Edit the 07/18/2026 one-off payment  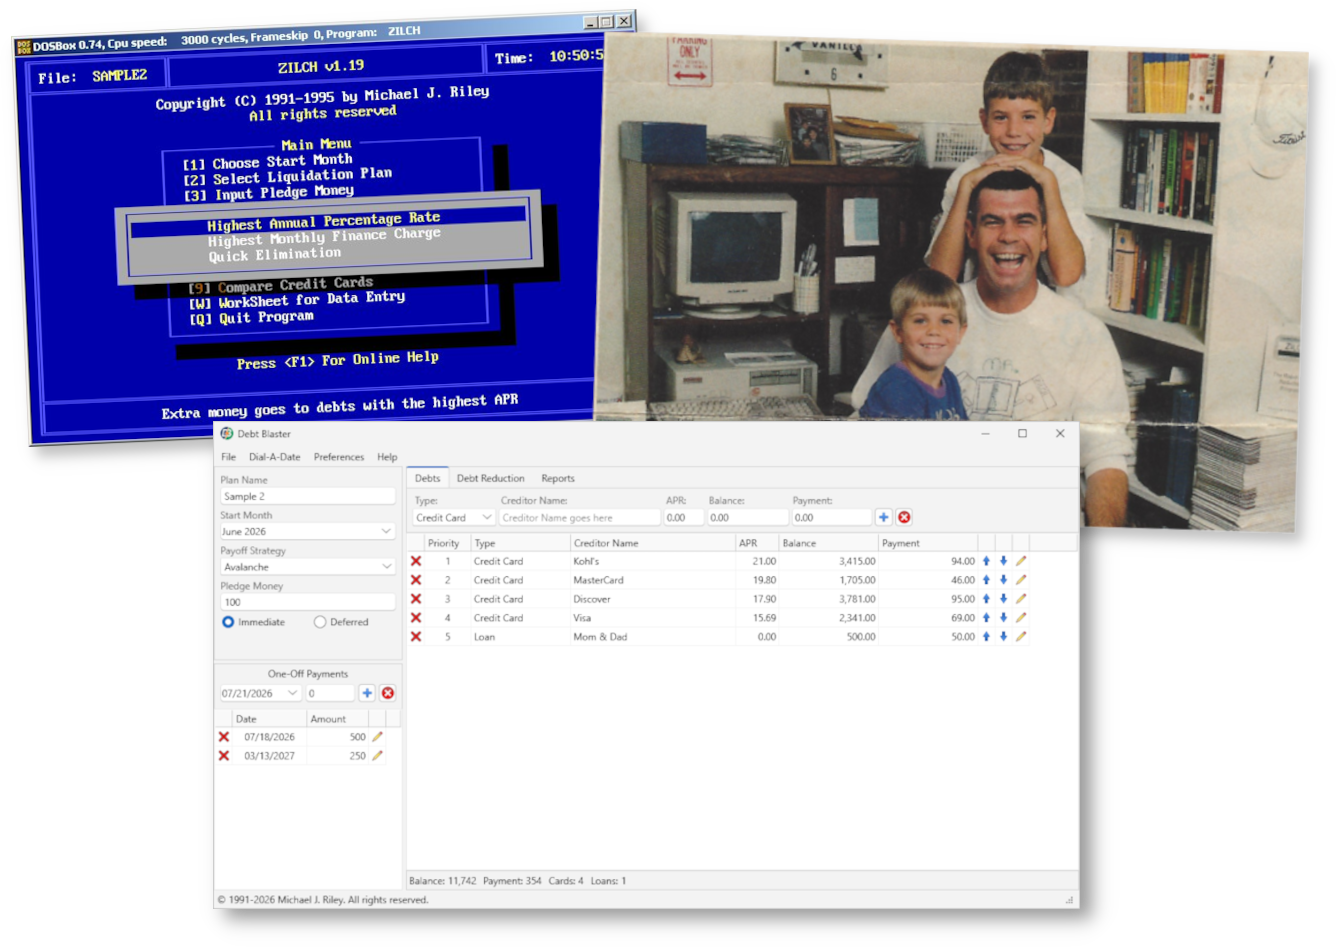pos(378,737)
